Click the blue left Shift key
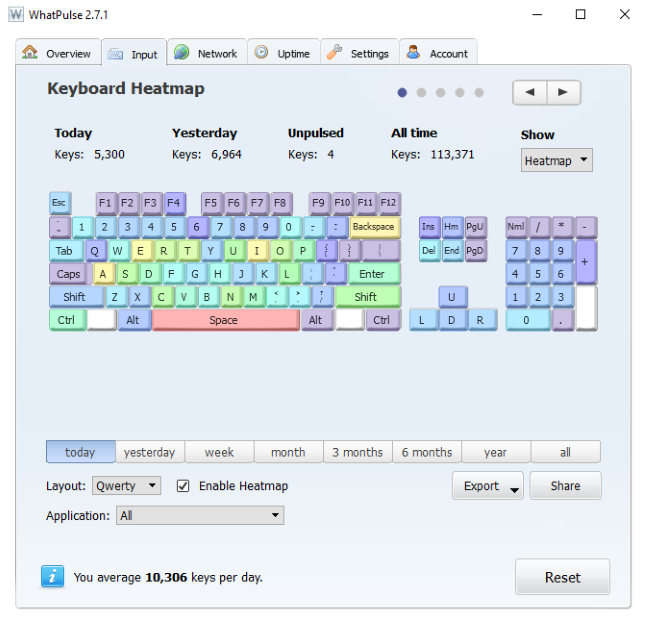The height and width of the screenshot is (625, 648). pyautogui.click(x=76, y=296)
